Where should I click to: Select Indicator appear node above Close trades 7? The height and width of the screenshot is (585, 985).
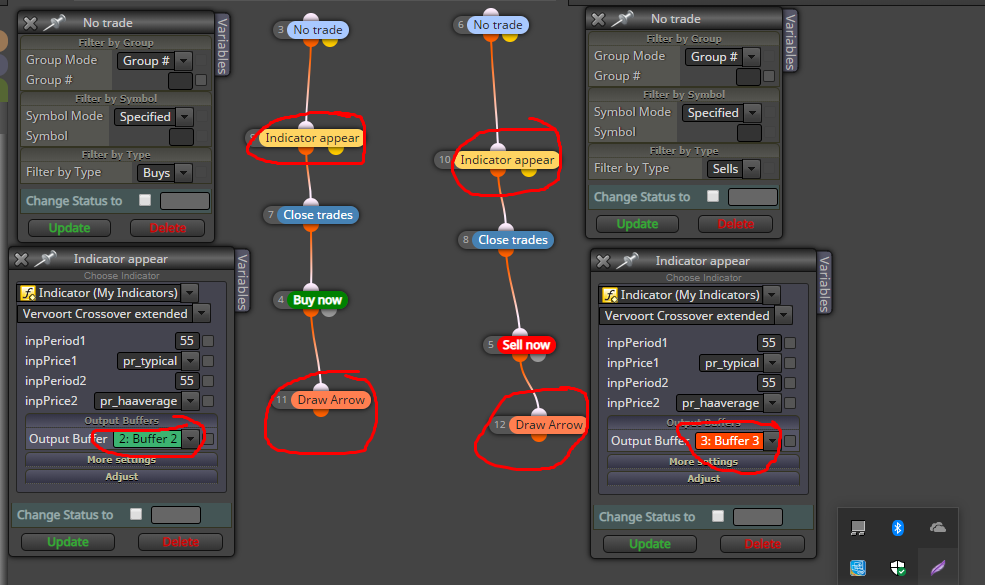tap(312, 138)
